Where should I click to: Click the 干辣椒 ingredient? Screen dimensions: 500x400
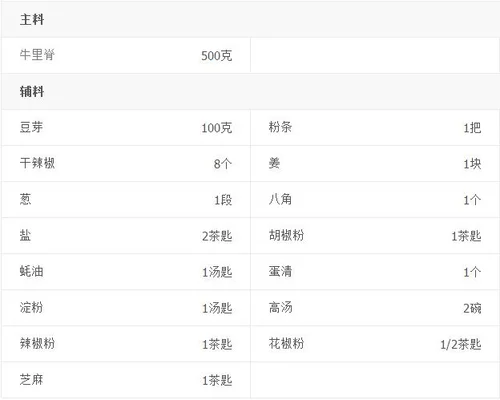[x=37, y=163]
